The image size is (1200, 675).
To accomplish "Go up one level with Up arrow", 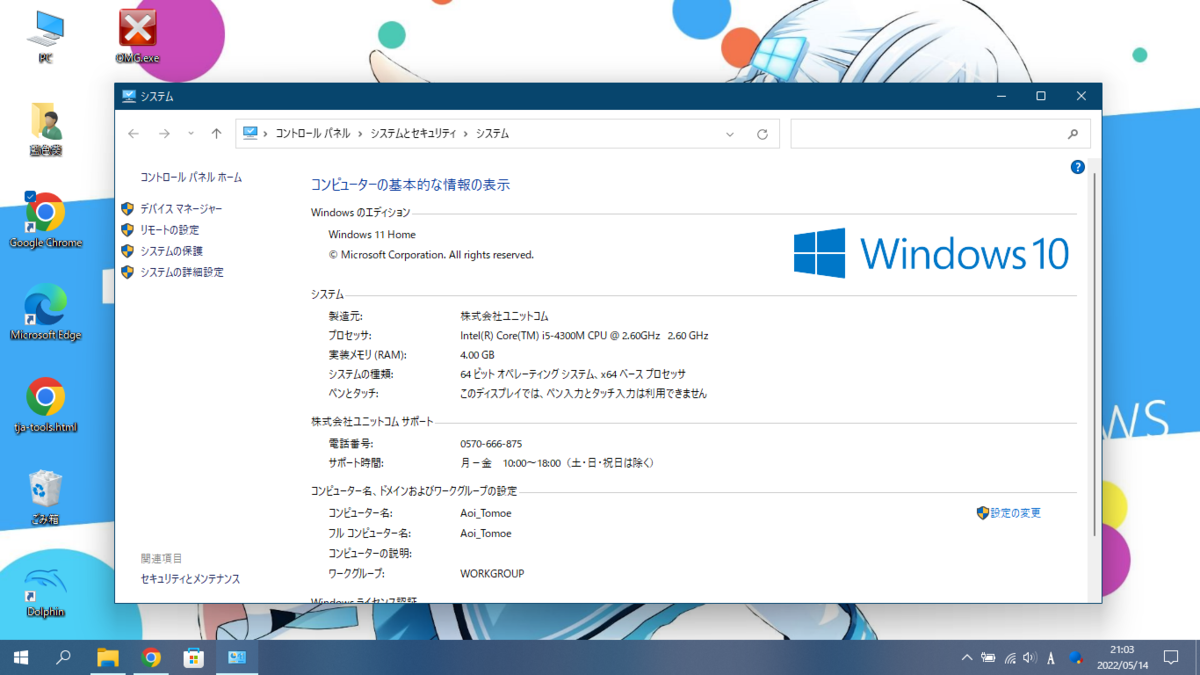I will tap(216, 134).
